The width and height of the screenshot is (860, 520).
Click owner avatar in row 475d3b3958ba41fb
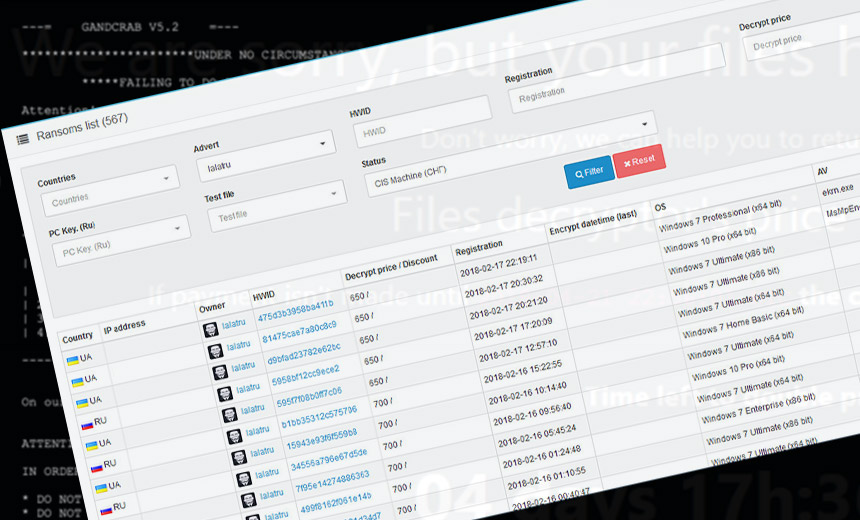pos(211,330)
